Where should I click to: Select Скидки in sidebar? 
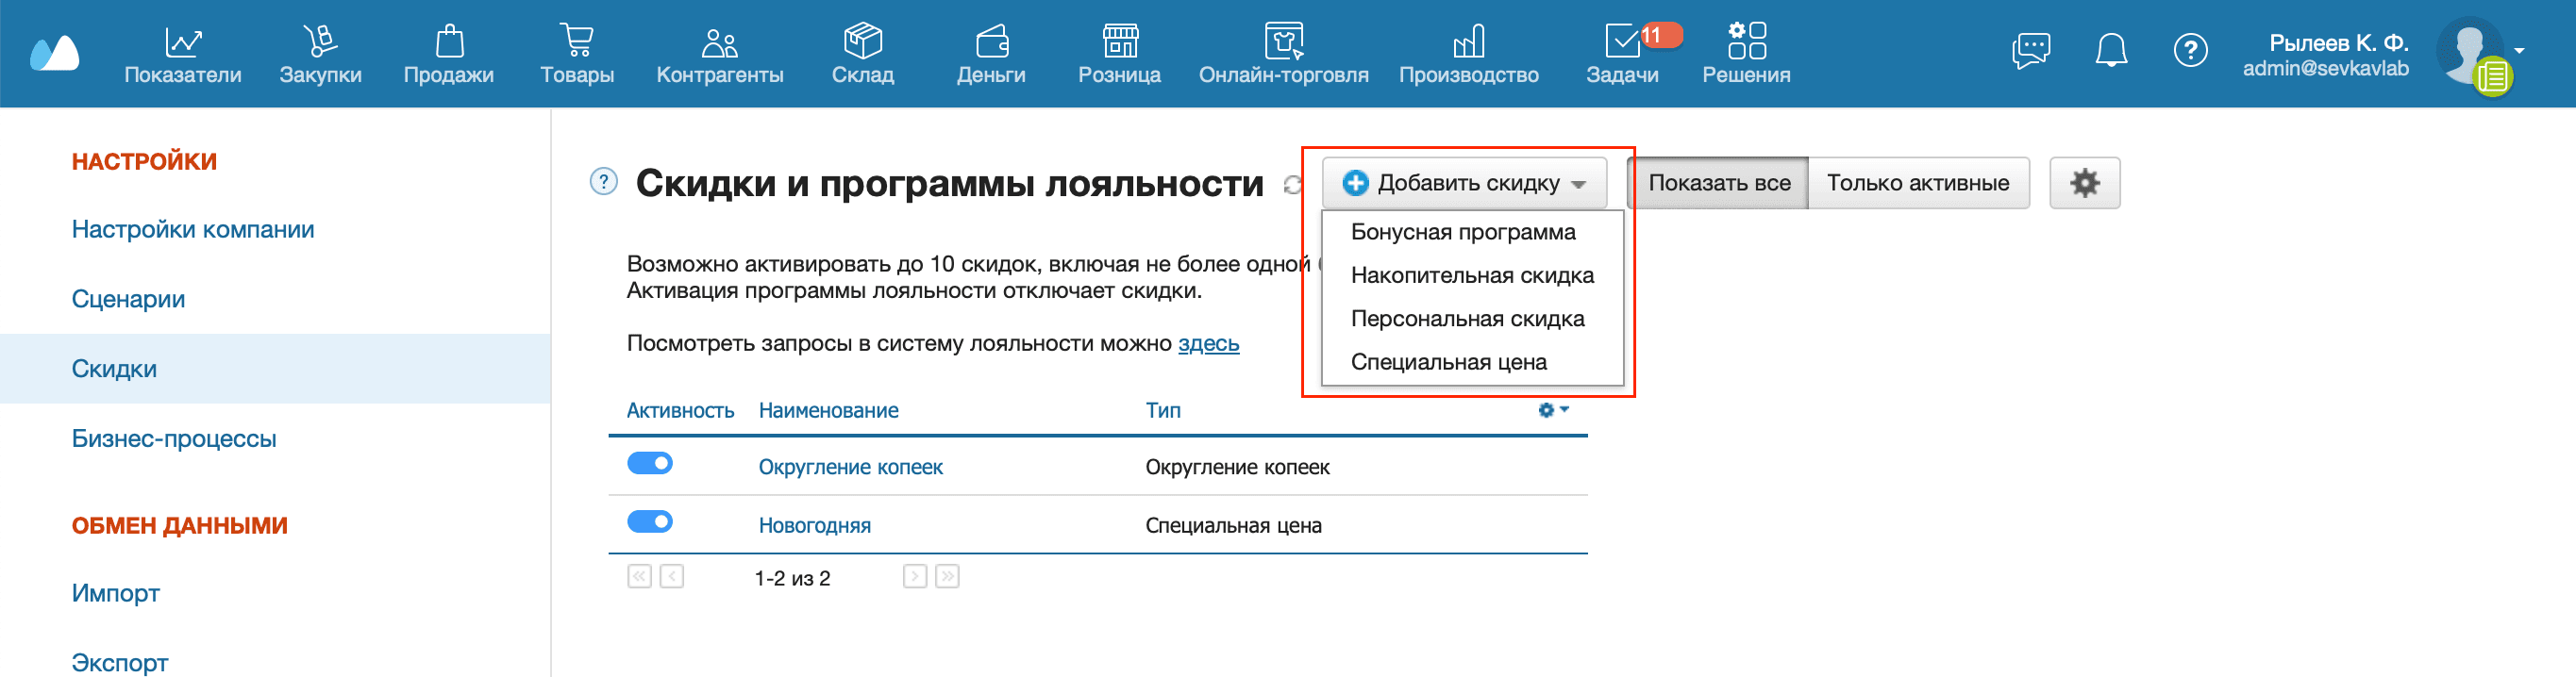[x=275, y=369]
